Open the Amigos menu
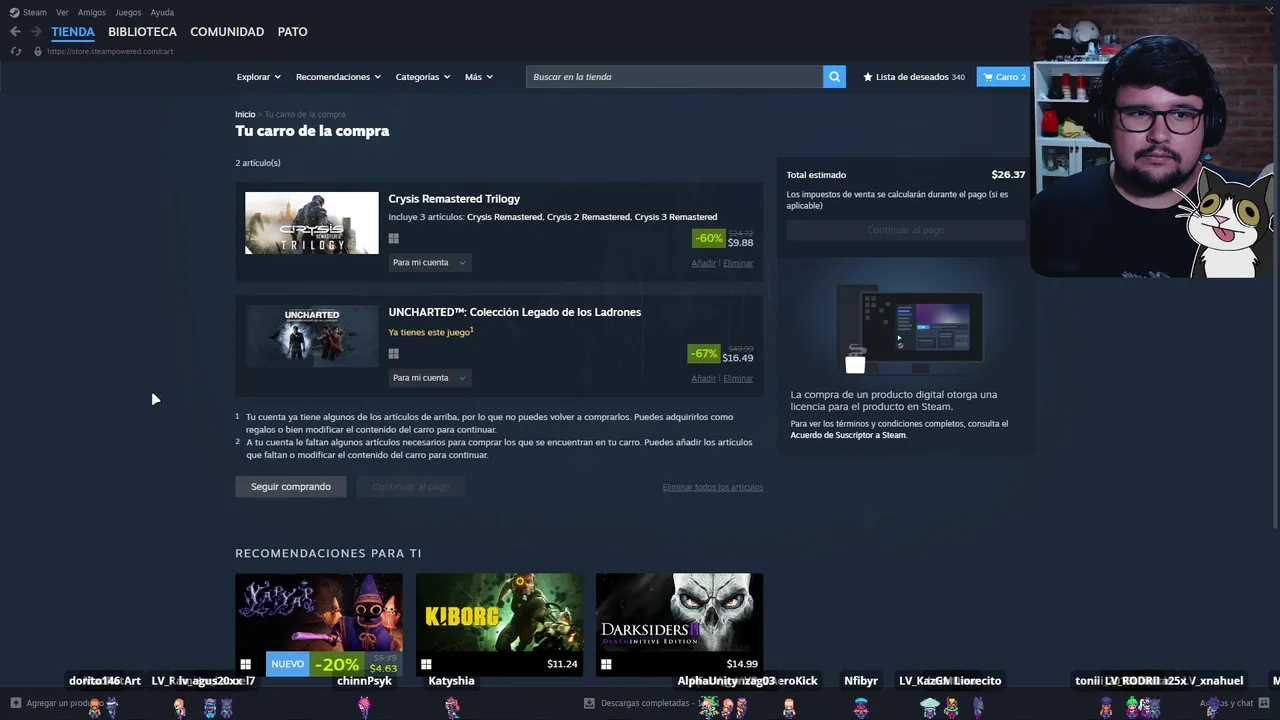The image size is (1280, 720). tap(92, 12)
